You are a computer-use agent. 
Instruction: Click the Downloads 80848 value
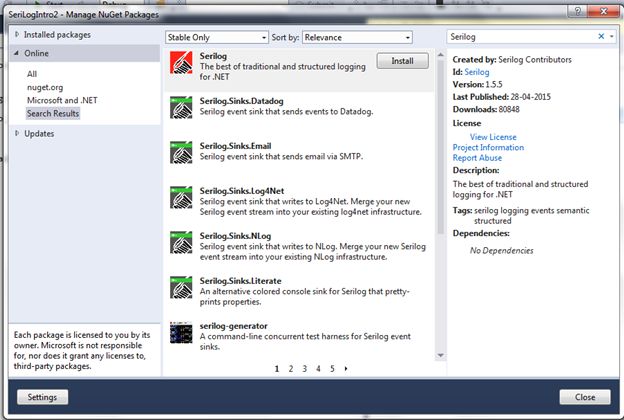click(509, 109)
